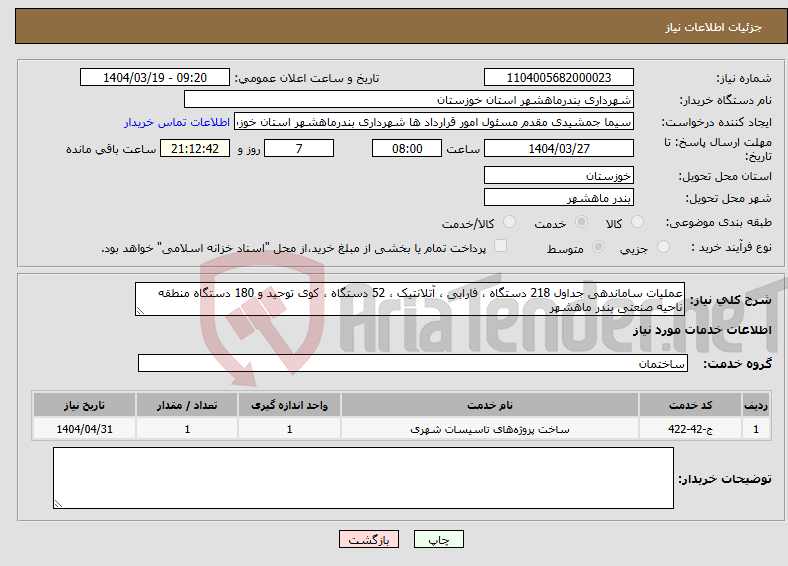Click the request creator field سیما جمشیدی
The image size is (788, 566).
[x=434, y=122]
